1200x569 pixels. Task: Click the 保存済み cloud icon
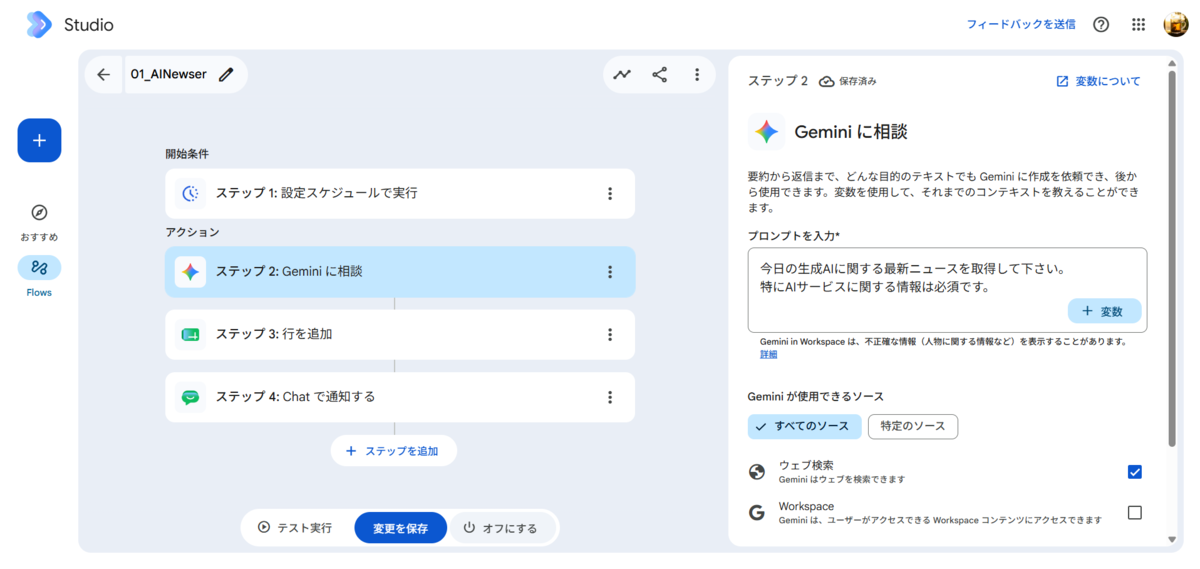pyautogui.click(x=827, y=81)
